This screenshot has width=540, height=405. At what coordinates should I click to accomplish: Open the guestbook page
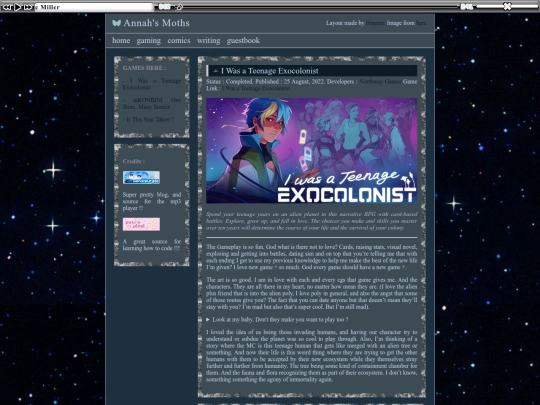243,41
